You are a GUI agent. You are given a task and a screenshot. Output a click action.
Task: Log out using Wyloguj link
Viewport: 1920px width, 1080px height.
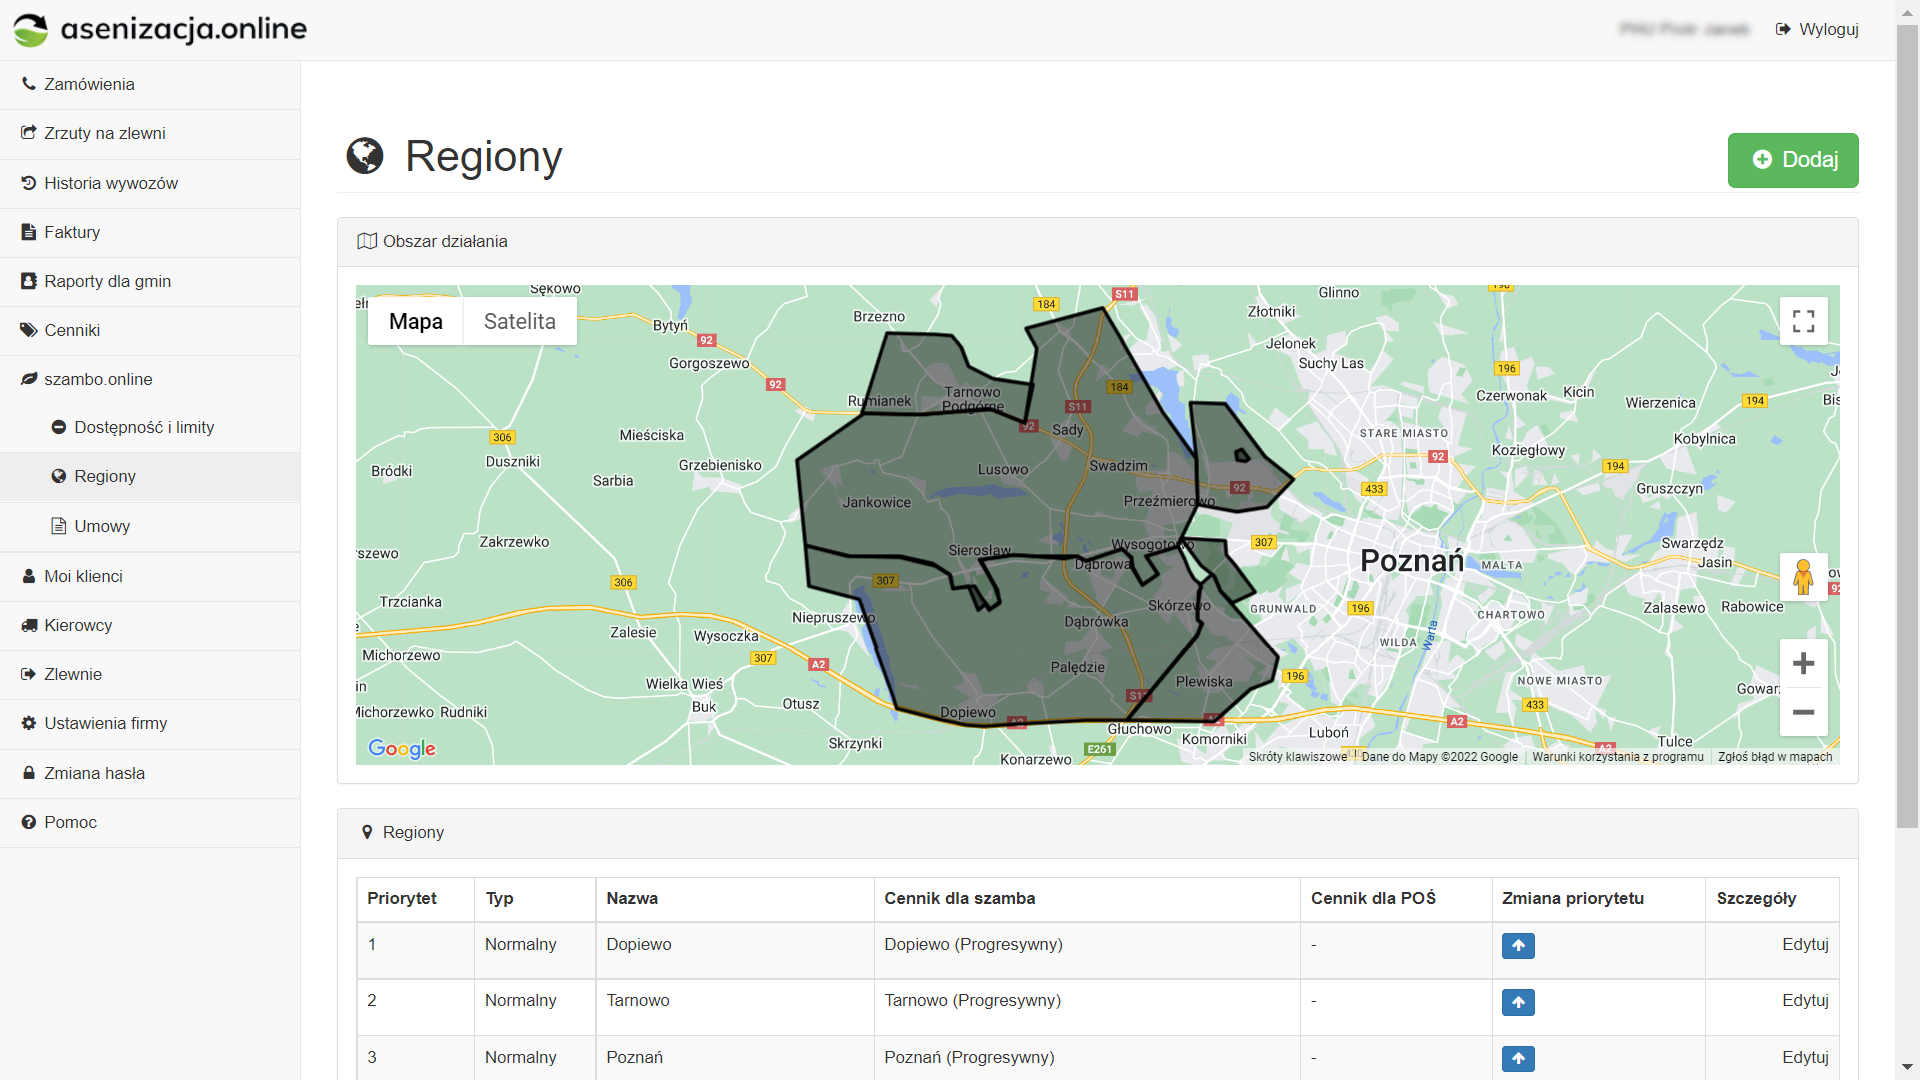point(1817,29)
